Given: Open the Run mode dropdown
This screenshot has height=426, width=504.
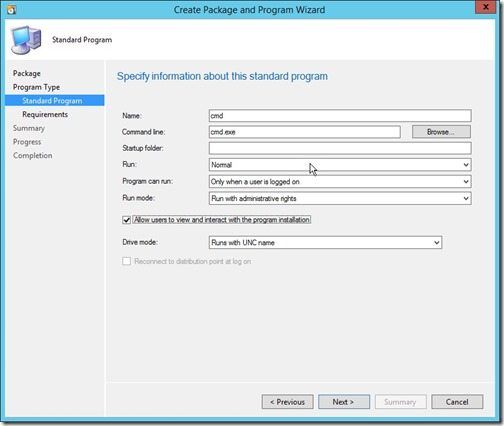Looking at the screenshot, I should point(340,199).
